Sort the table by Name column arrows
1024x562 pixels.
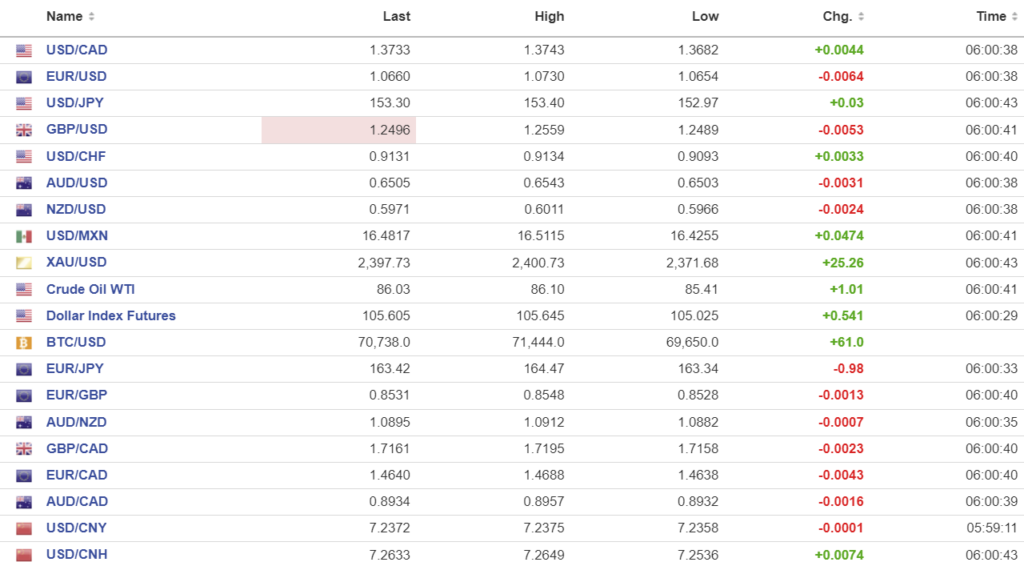click(x=92, y=17)
